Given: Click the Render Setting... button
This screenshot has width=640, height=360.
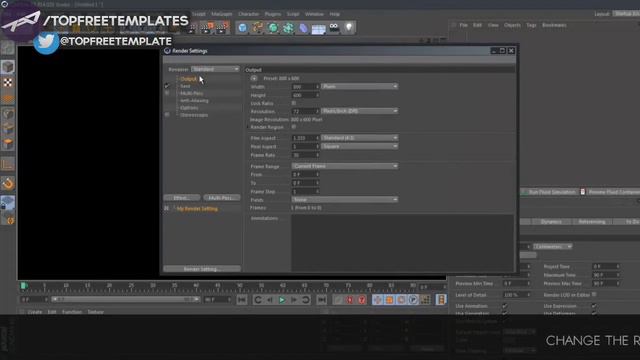Looking at the screenshot, I should [202, 269].
